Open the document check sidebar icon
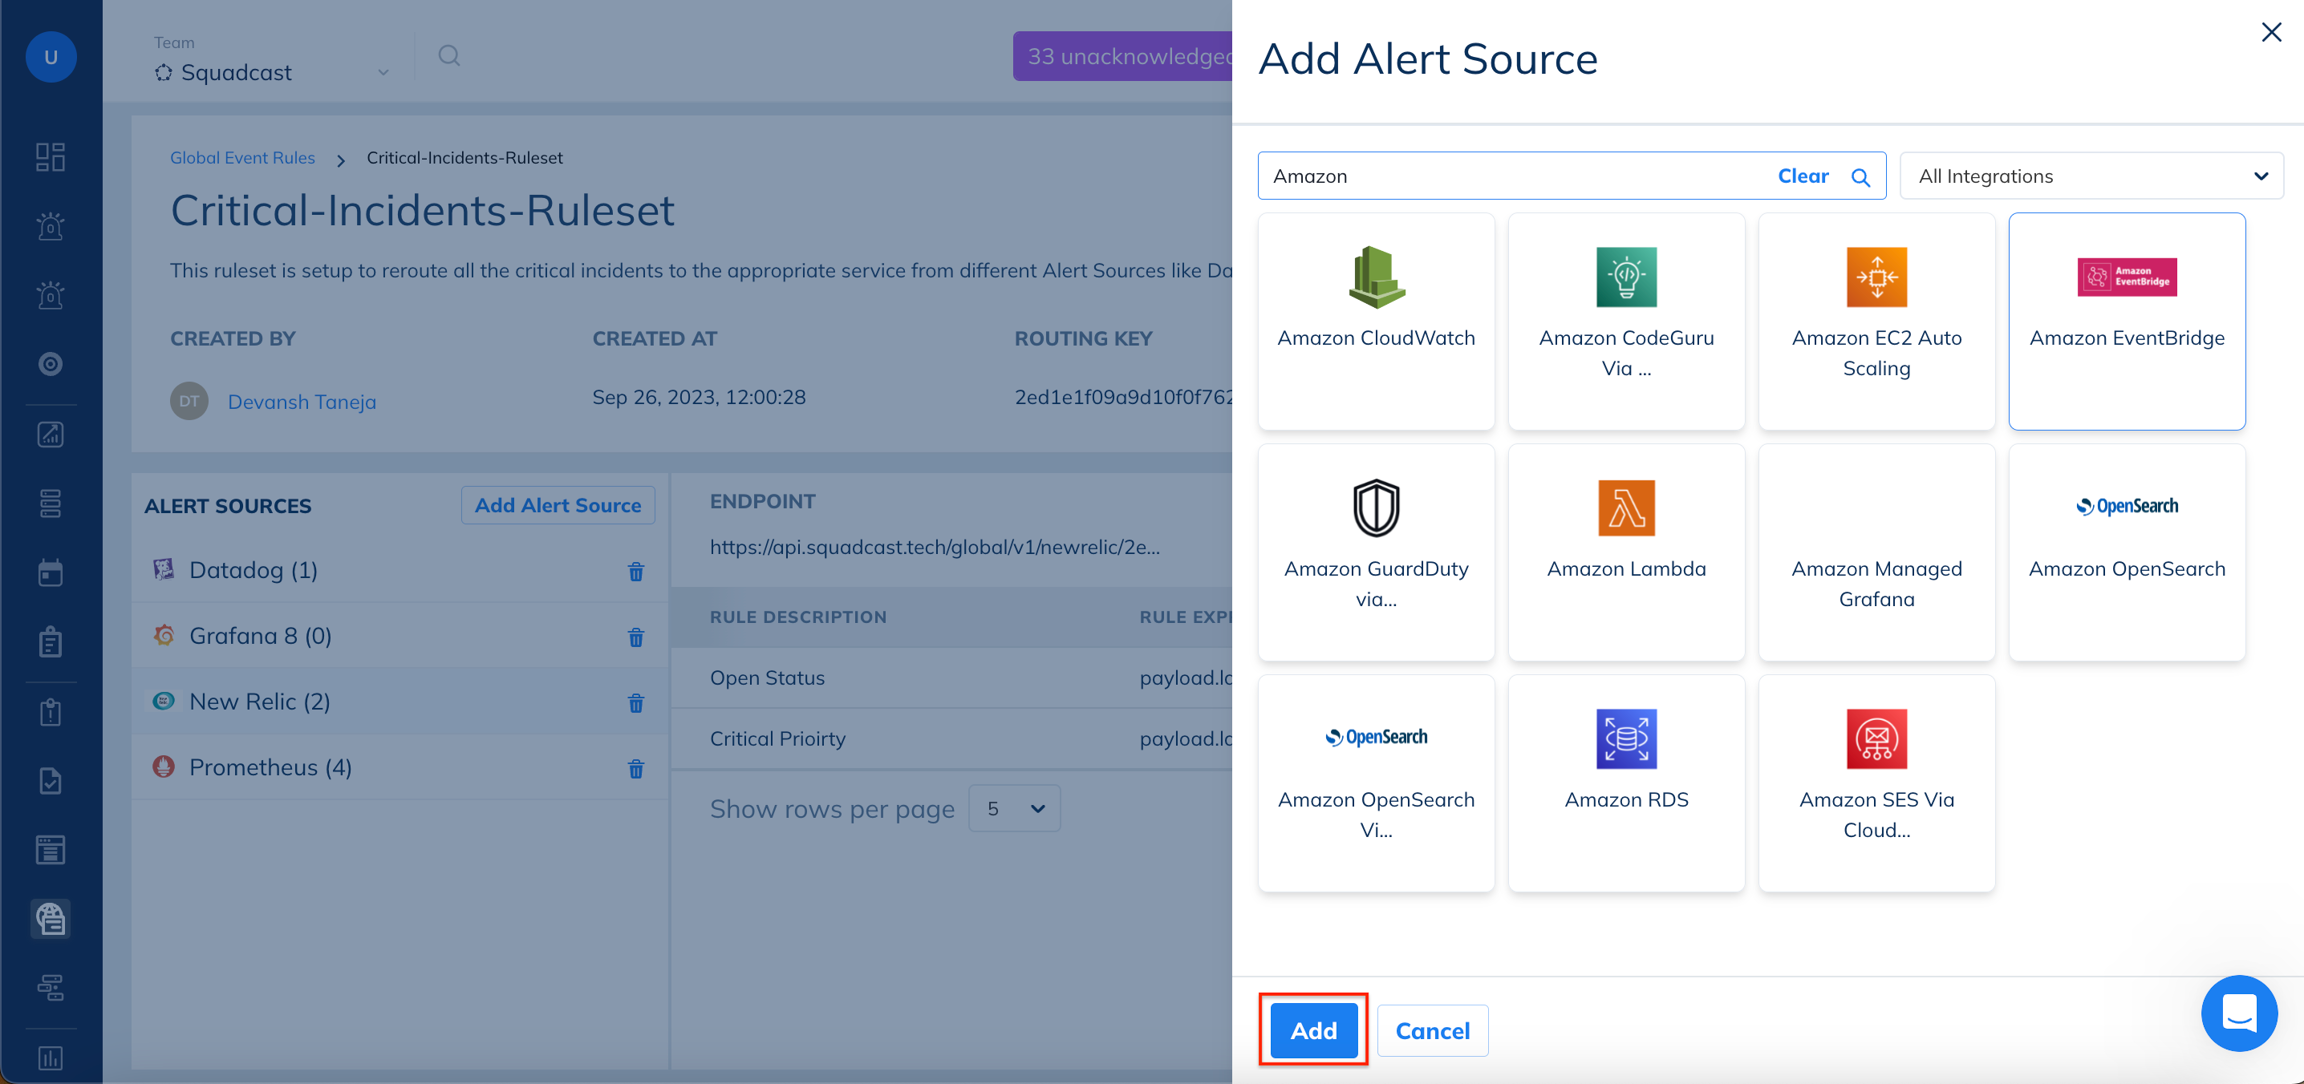The height and width of the screenshot is (1084, 2304). click(x=51, y=780)
